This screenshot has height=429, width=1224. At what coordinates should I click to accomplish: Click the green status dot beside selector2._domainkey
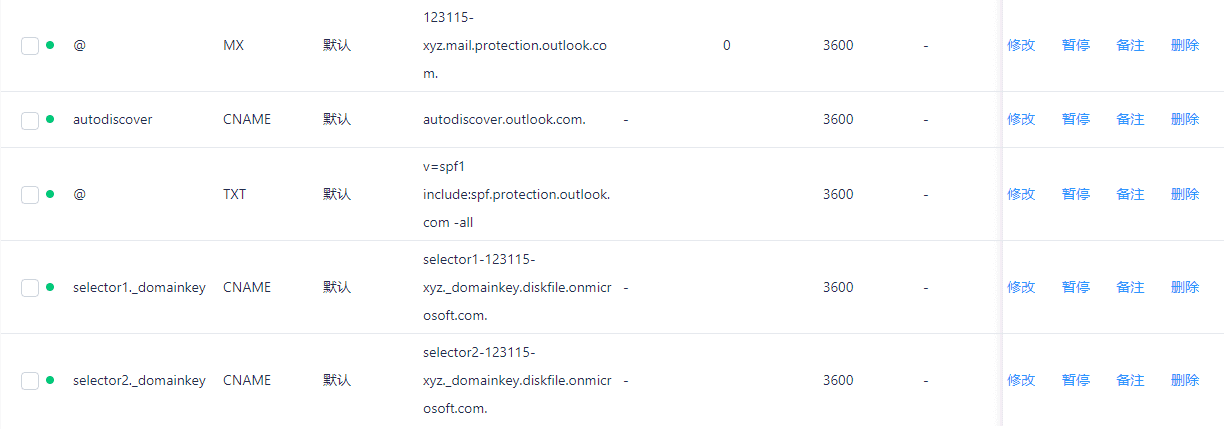coord(50,380)
